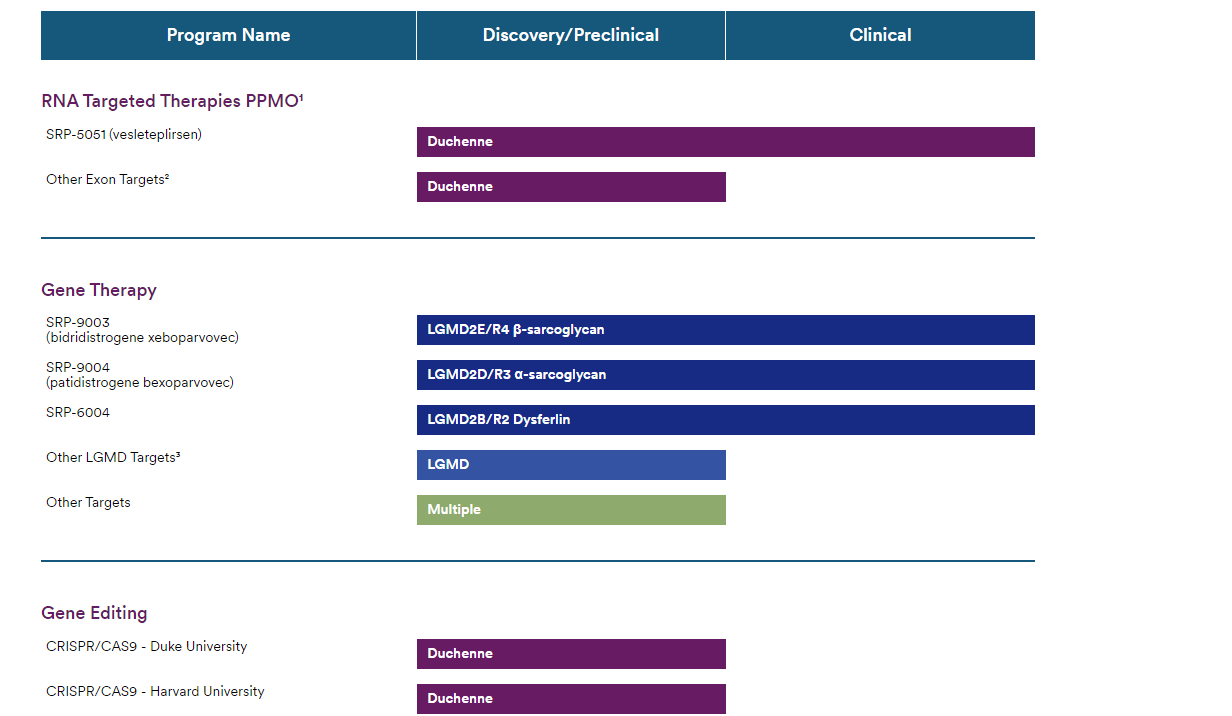
Task: Click CRISPR/CAS9 - Duke University program name
Action: pos(146,647)
